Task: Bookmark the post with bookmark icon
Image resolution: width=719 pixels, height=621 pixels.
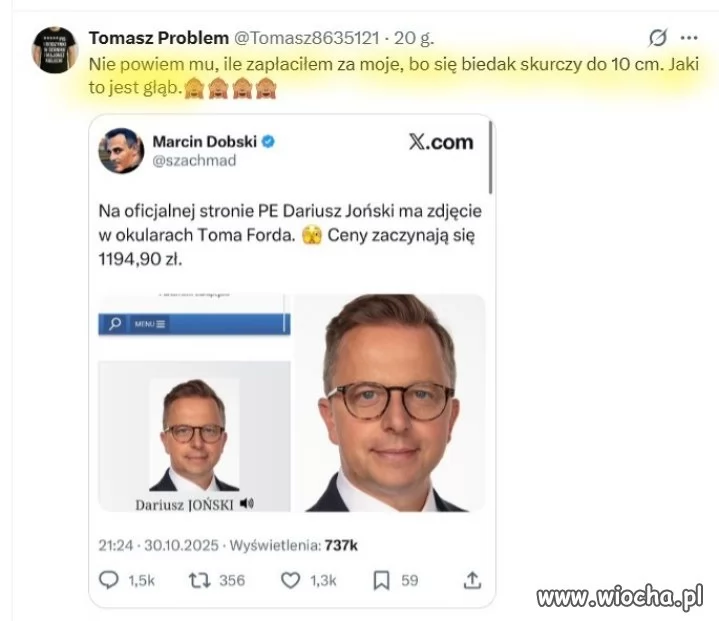Action: [x=382, y=580]
